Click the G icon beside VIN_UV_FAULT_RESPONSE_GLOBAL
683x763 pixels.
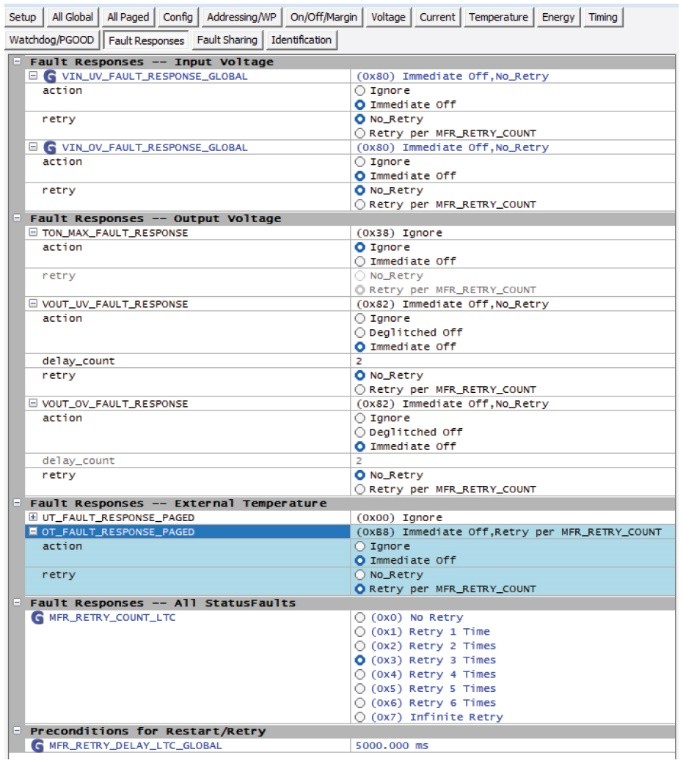point(51,76)
